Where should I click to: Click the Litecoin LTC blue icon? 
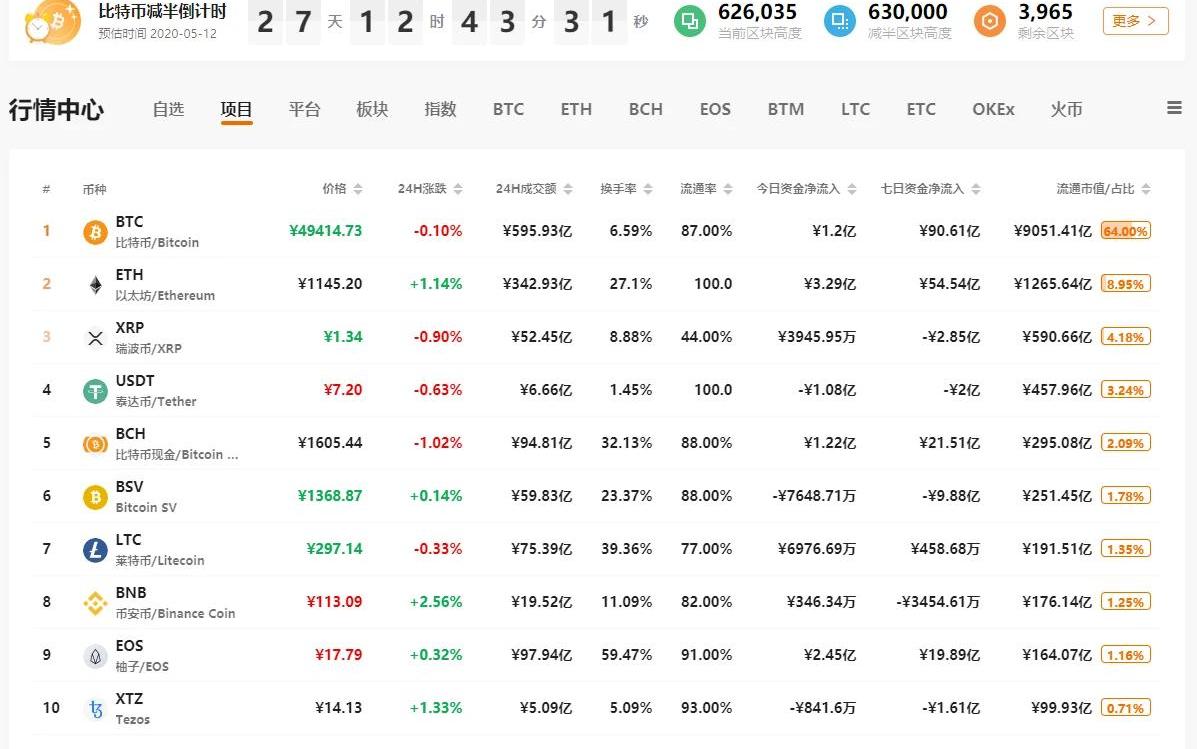(95, 550)
